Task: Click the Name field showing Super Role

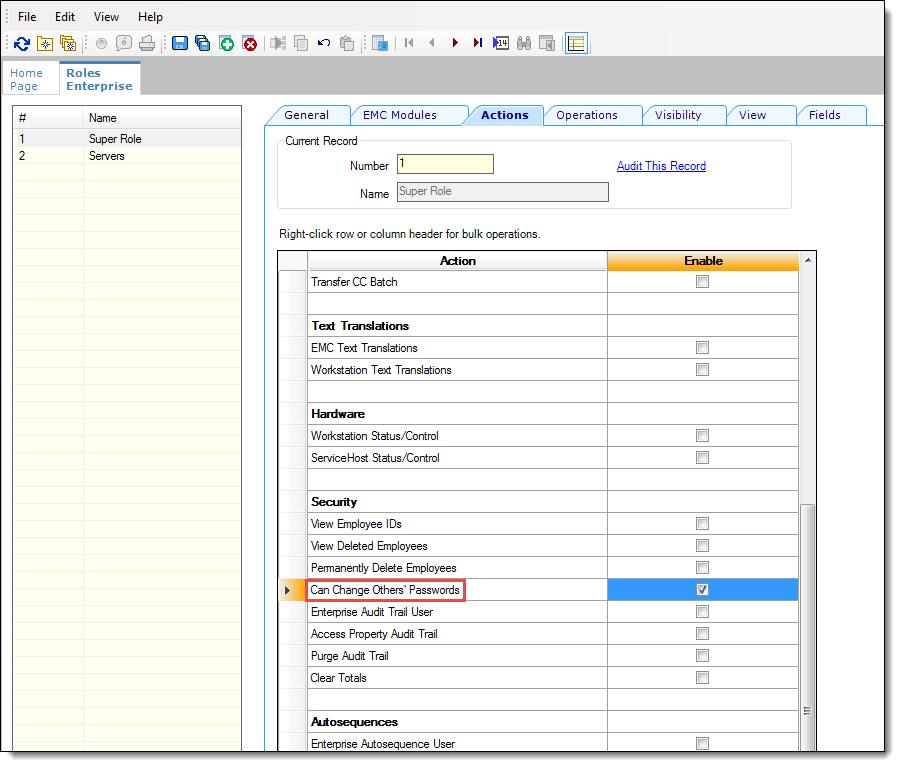Action: pos(502,192)
